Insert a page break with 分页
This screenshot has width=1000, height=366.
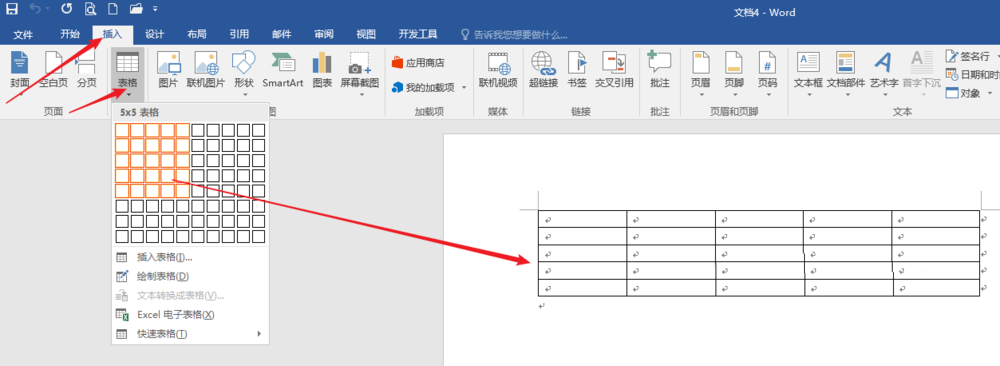point(87,71)
